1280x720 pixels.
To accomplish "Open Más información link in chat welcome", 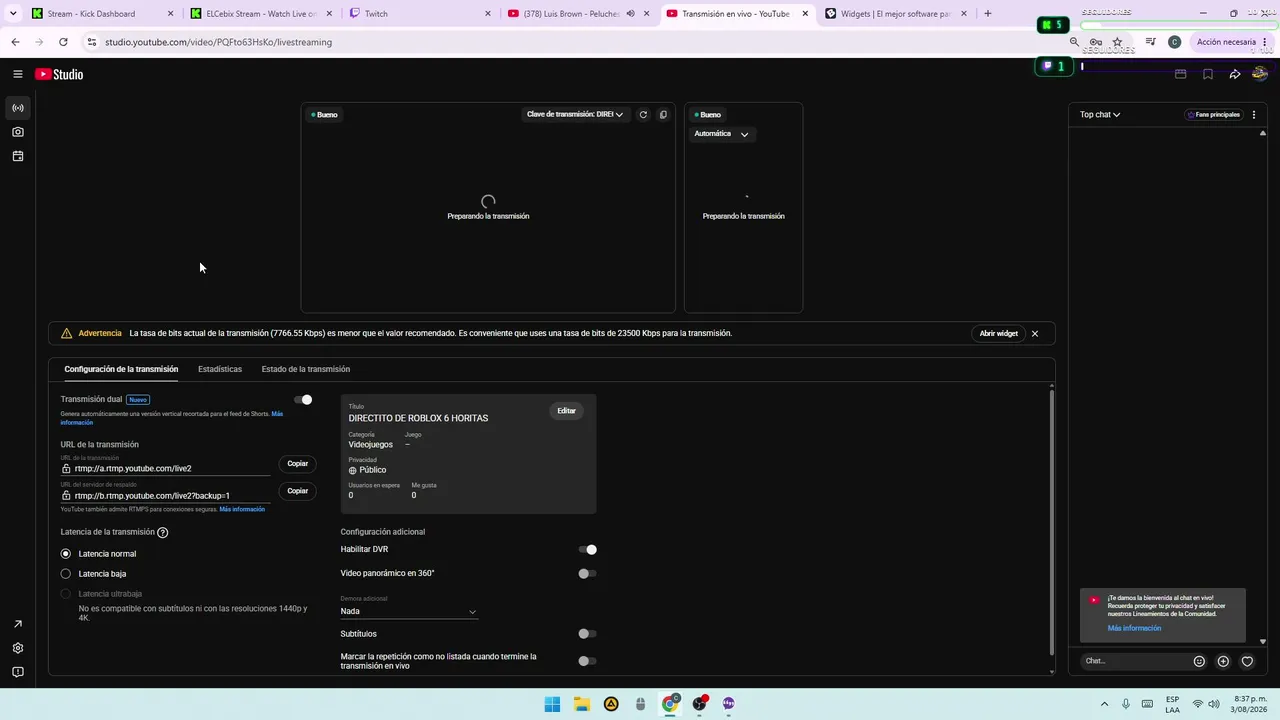I will pyautogui.click(x=1134, y=628).
